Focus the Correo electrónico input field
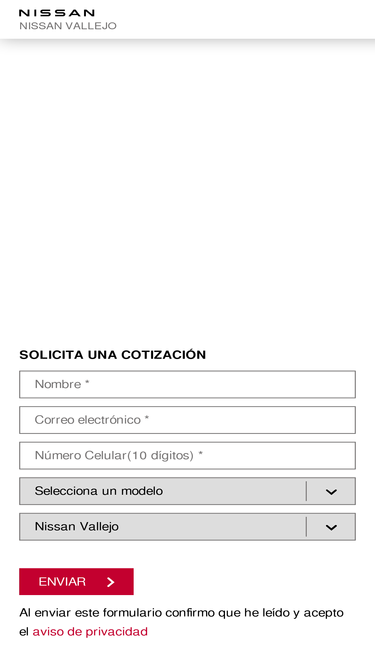The width and height of the screenshot is (375, 667). (188, 420)
